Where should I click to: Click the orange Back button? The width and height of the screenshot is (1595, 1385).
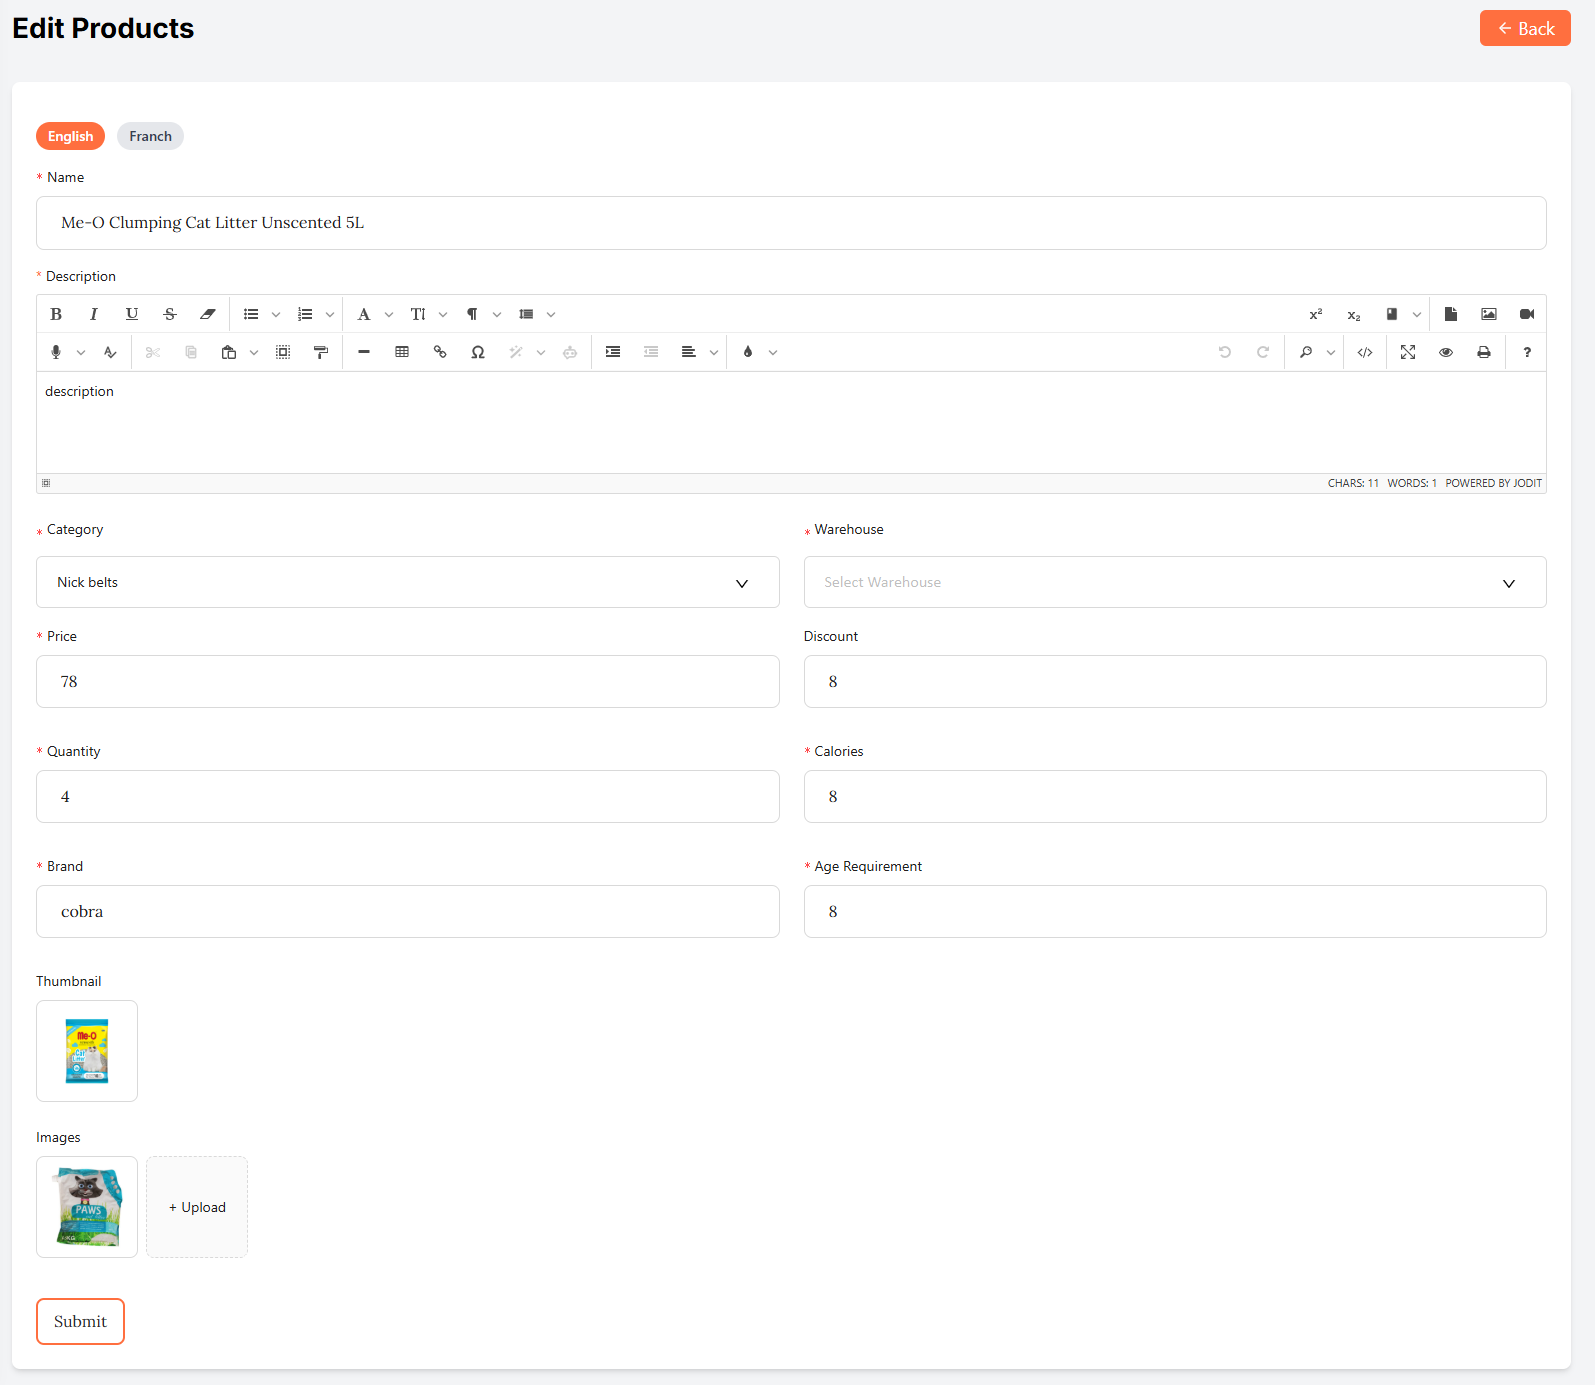[1524, 28]
